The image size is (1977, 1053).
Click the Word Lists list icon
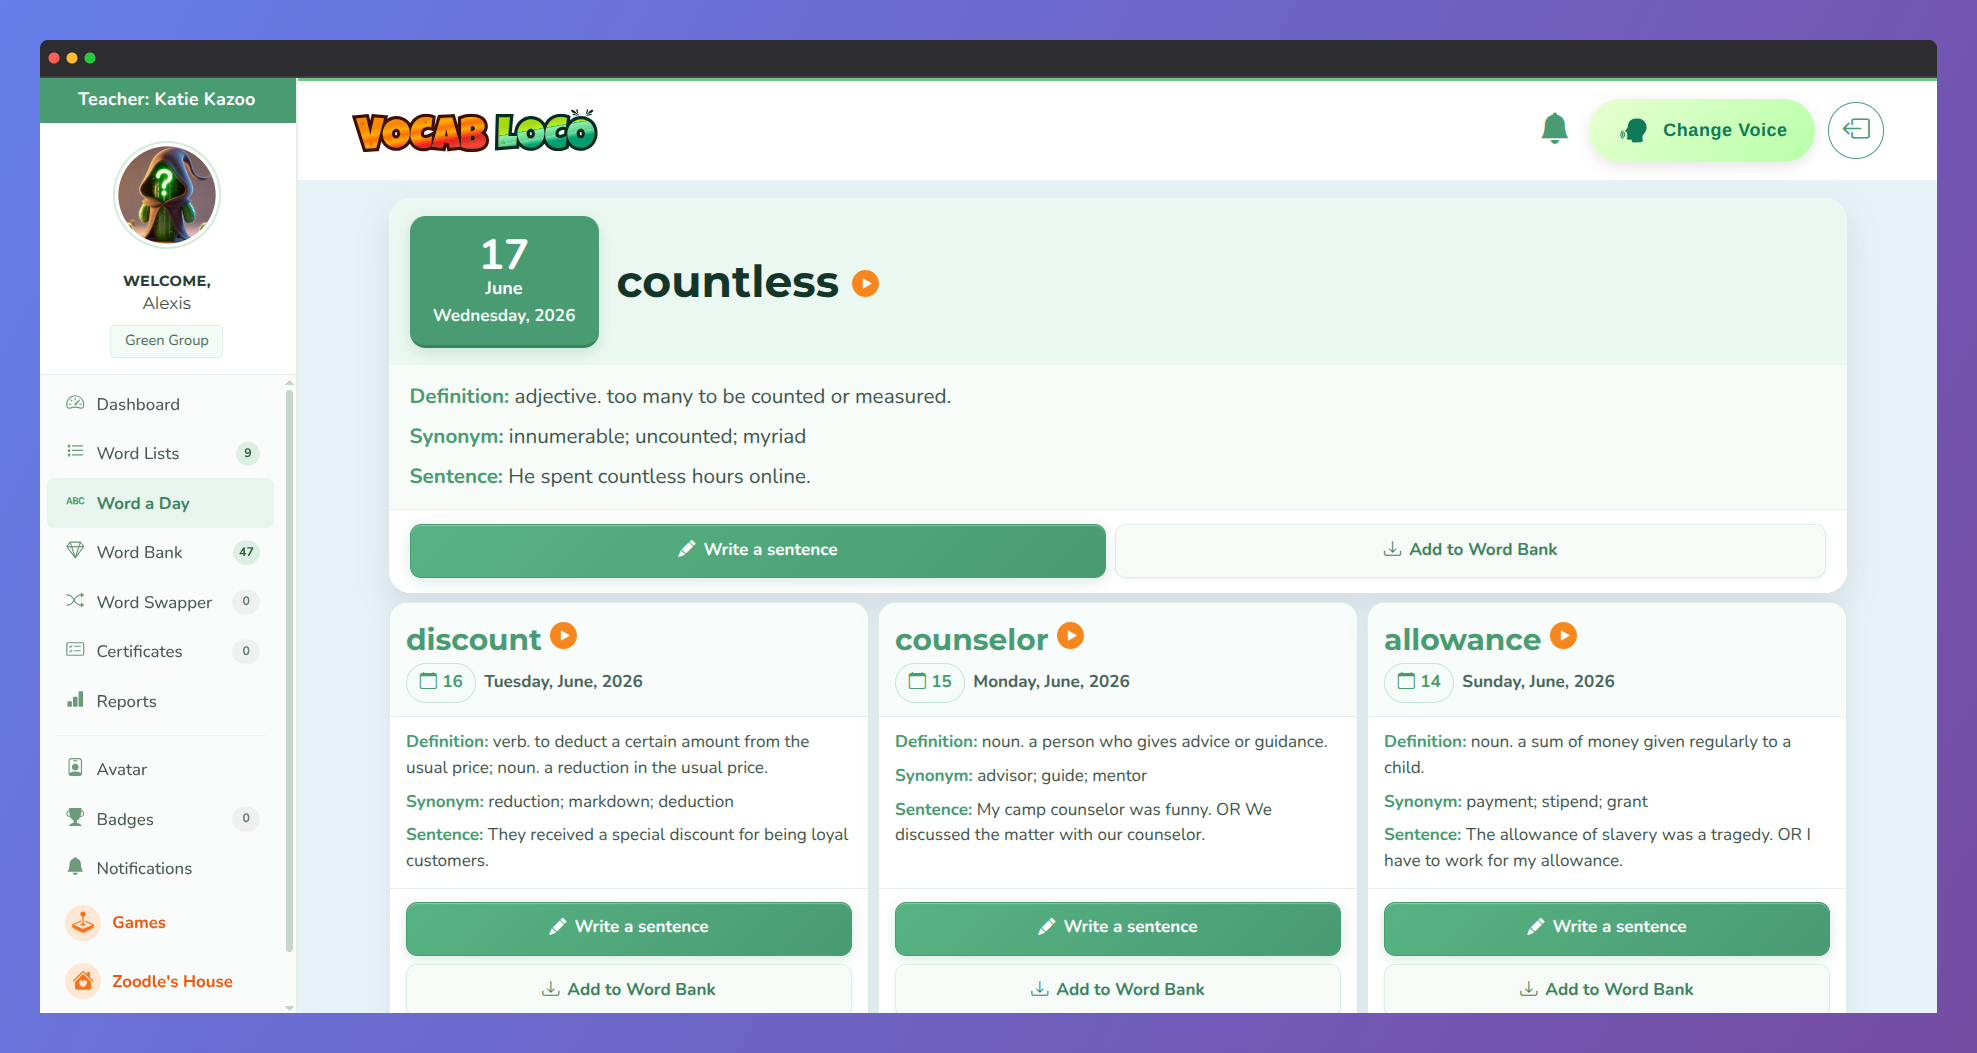[x=75, y=452]
